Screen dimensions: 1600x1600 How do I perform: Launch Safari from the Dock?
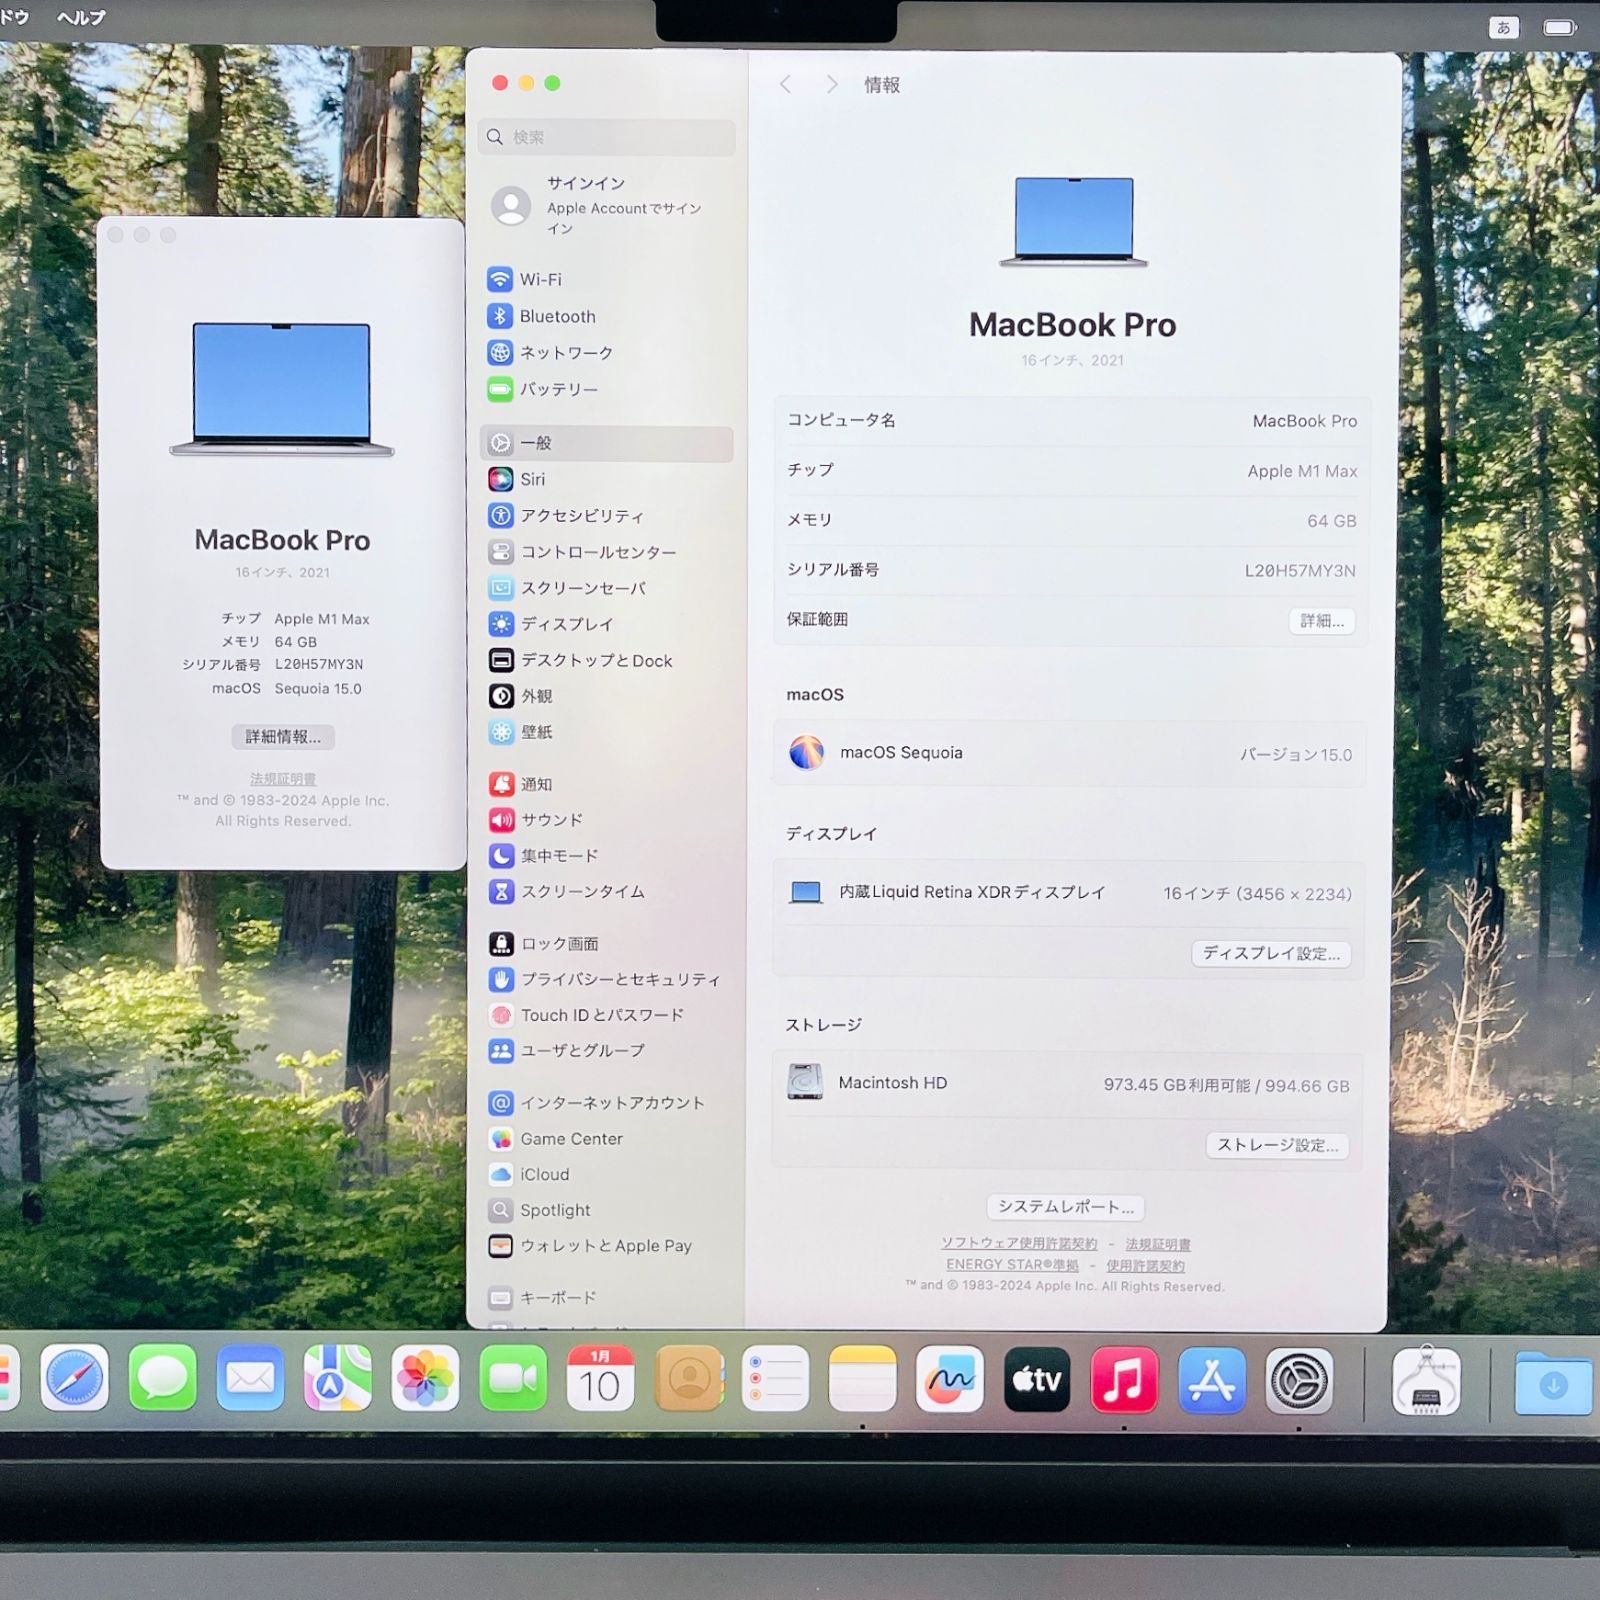coord(75,1379)
